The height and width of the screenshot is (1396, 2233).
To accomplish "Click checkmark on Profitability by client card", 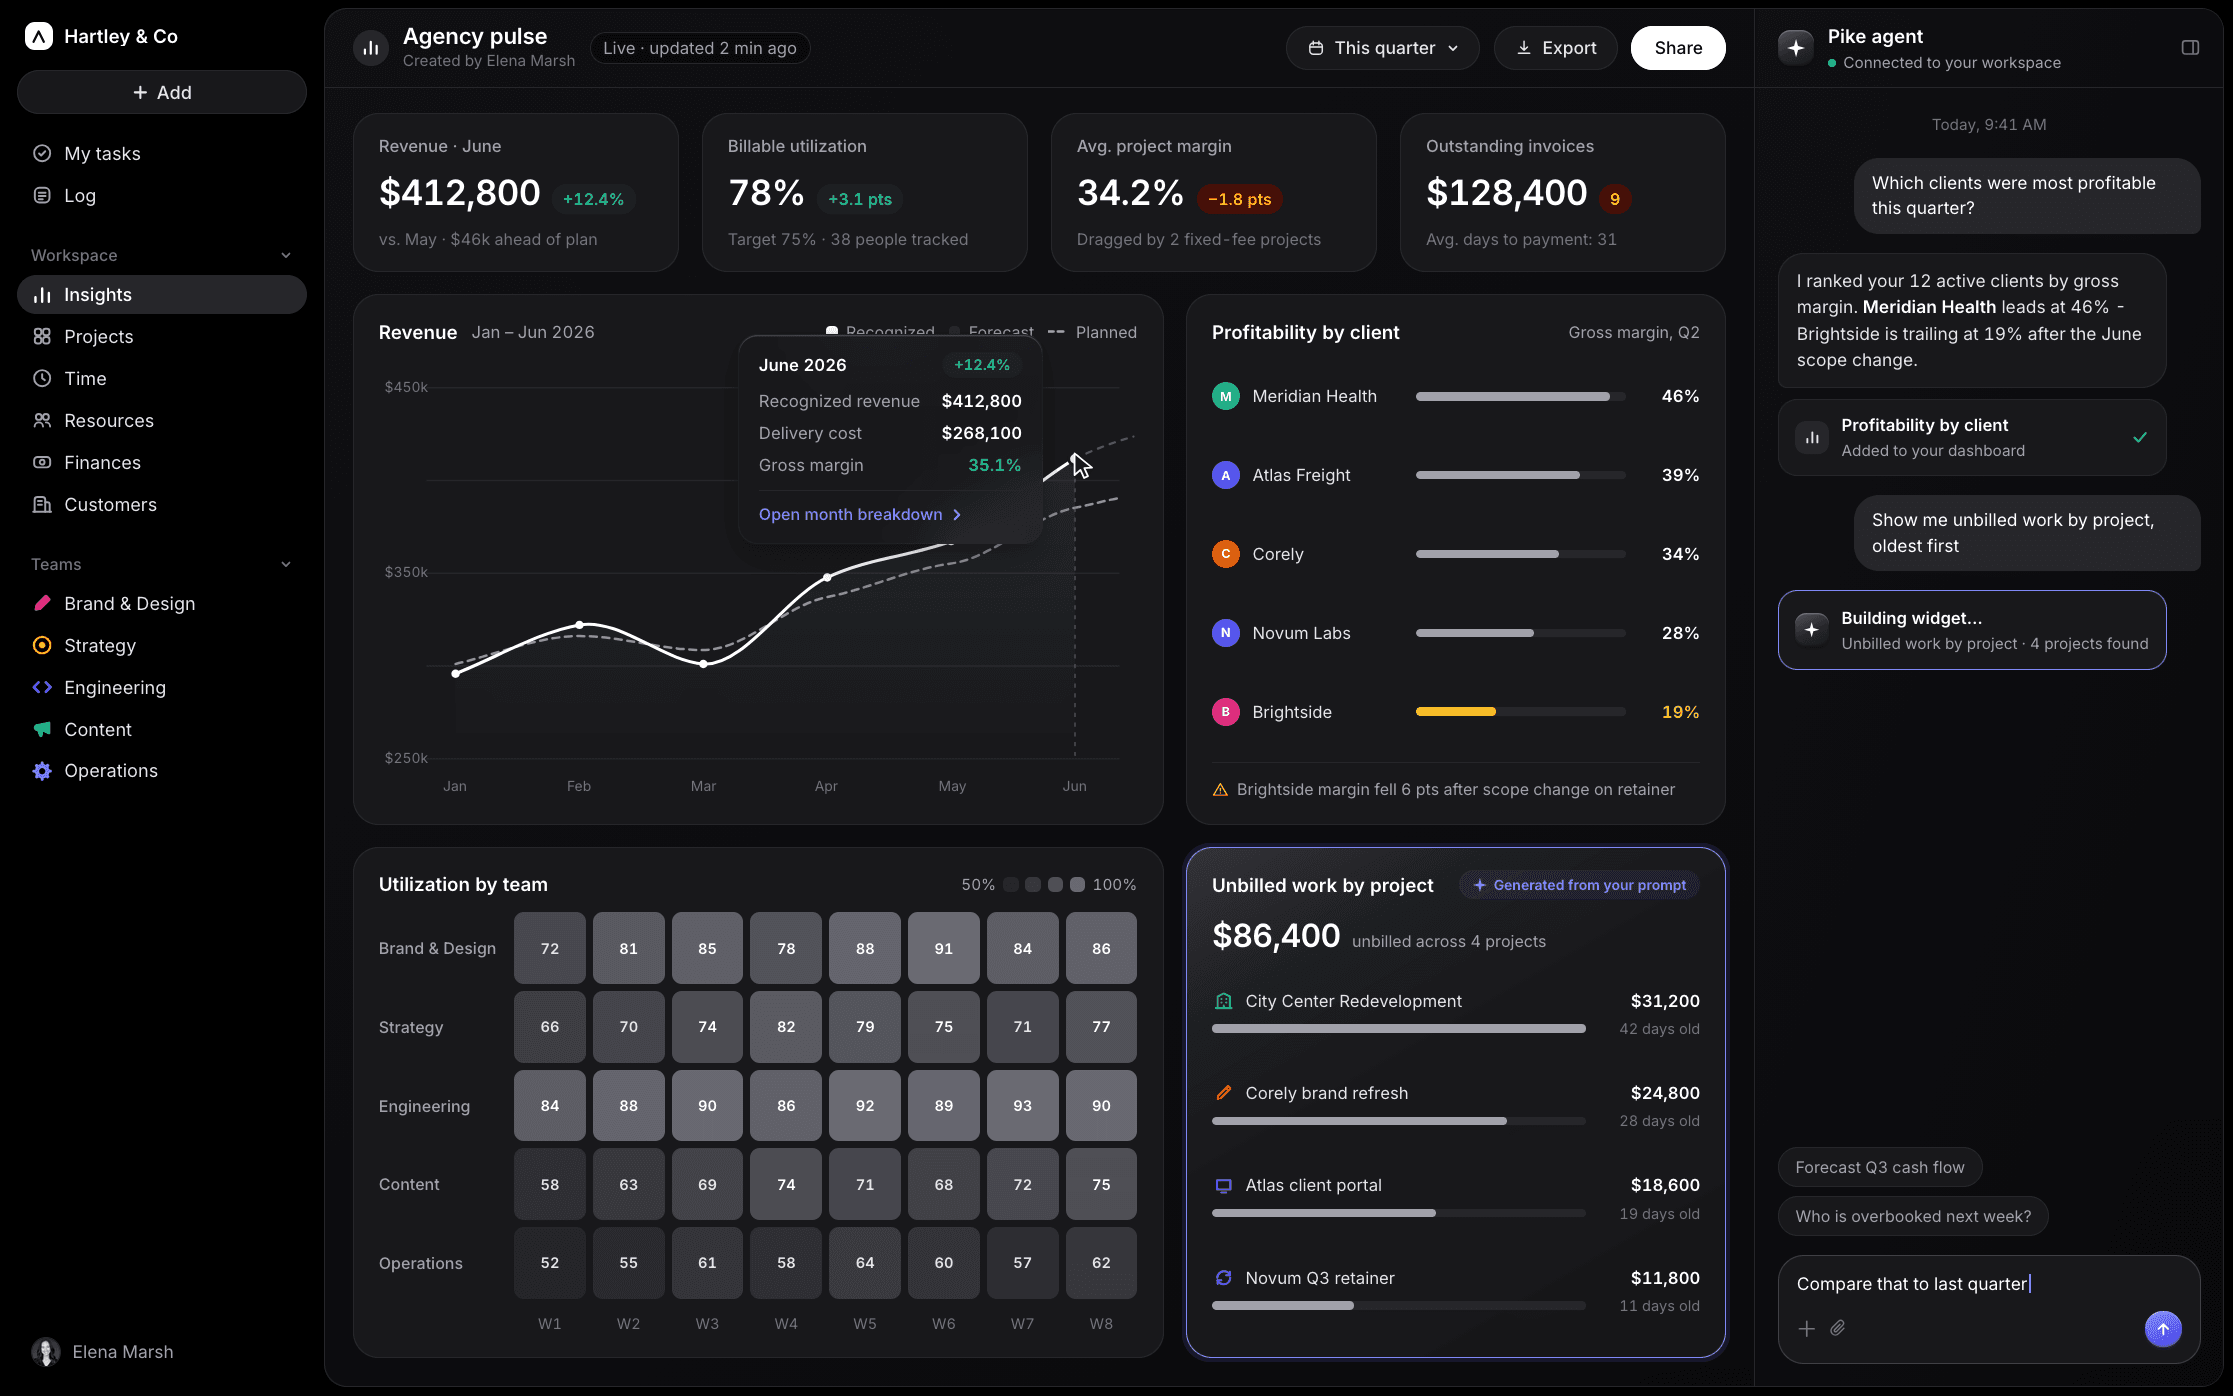I will [x=2140, y=437].
